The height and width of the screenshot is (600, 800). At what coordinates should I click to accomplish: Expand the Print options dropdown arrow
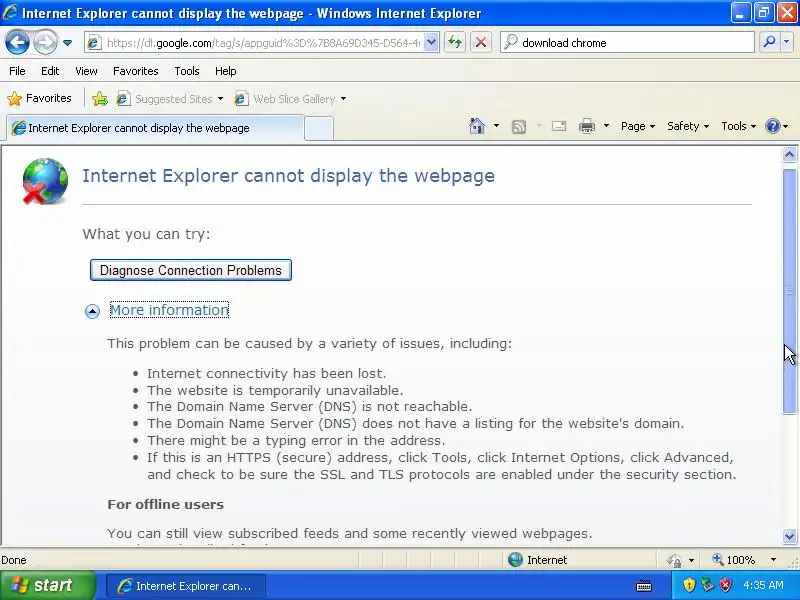(x=606, y=126)
